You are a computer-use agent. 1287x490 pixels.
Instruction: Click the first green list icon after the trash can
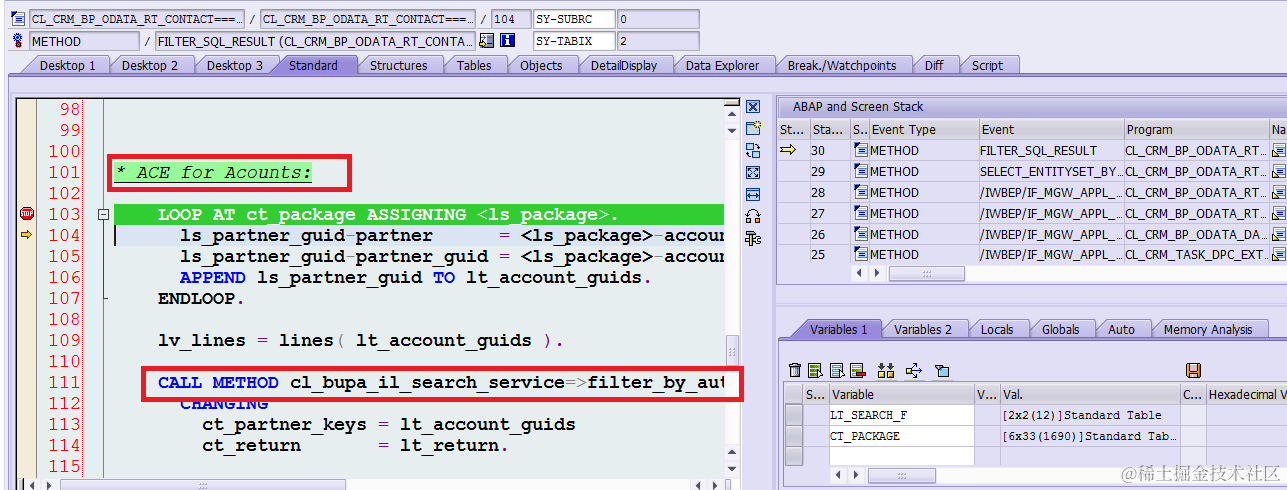pyautogui.click(x=815, y=370)
